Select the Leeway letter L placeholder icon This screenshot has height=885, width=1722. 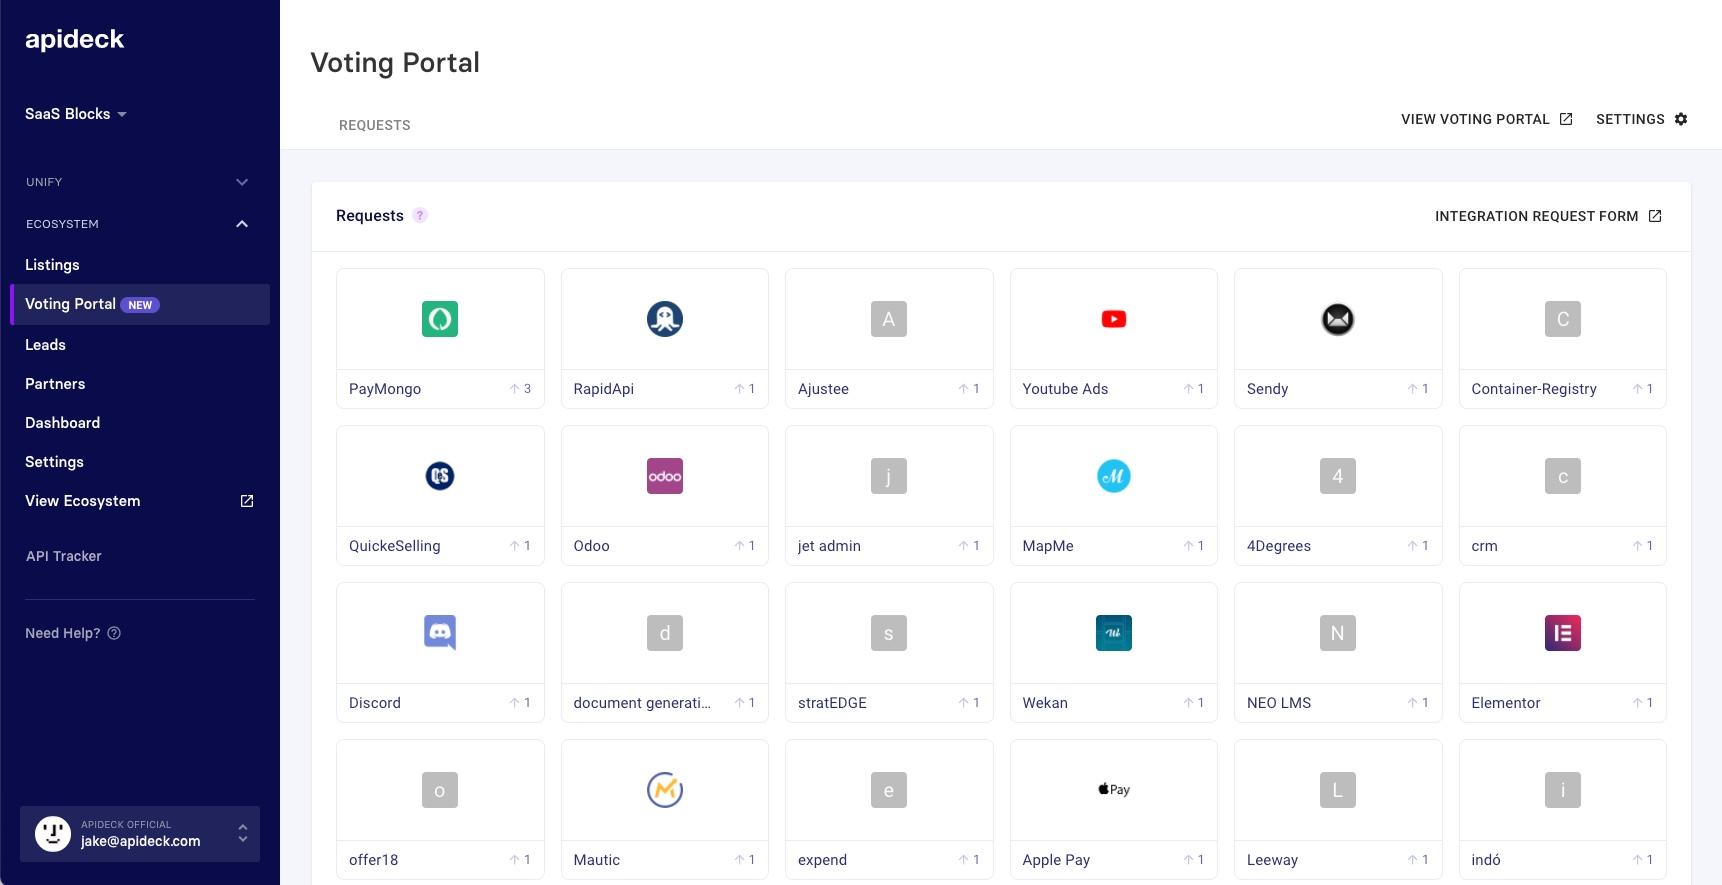point(1338,790)
